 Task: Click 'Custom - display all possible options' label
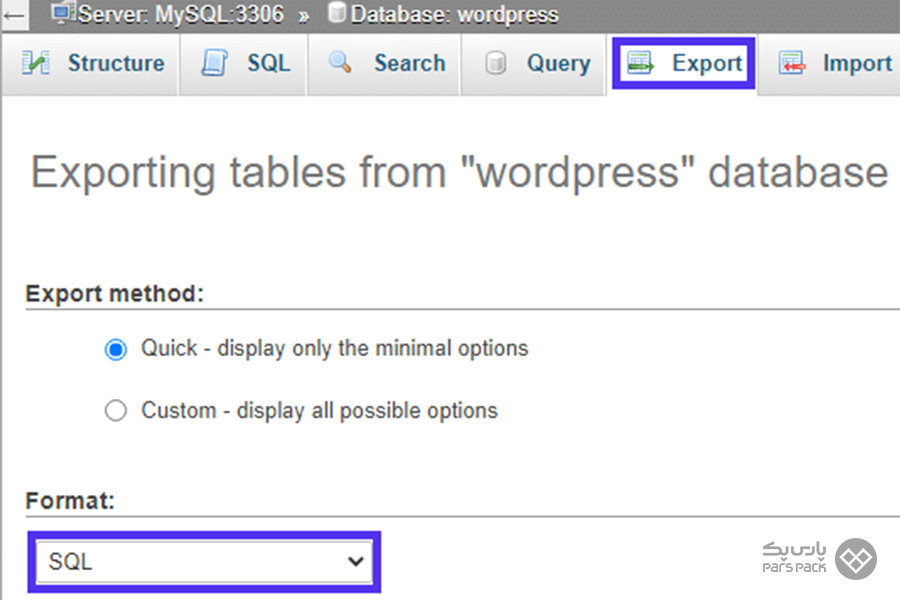point(320,411)
